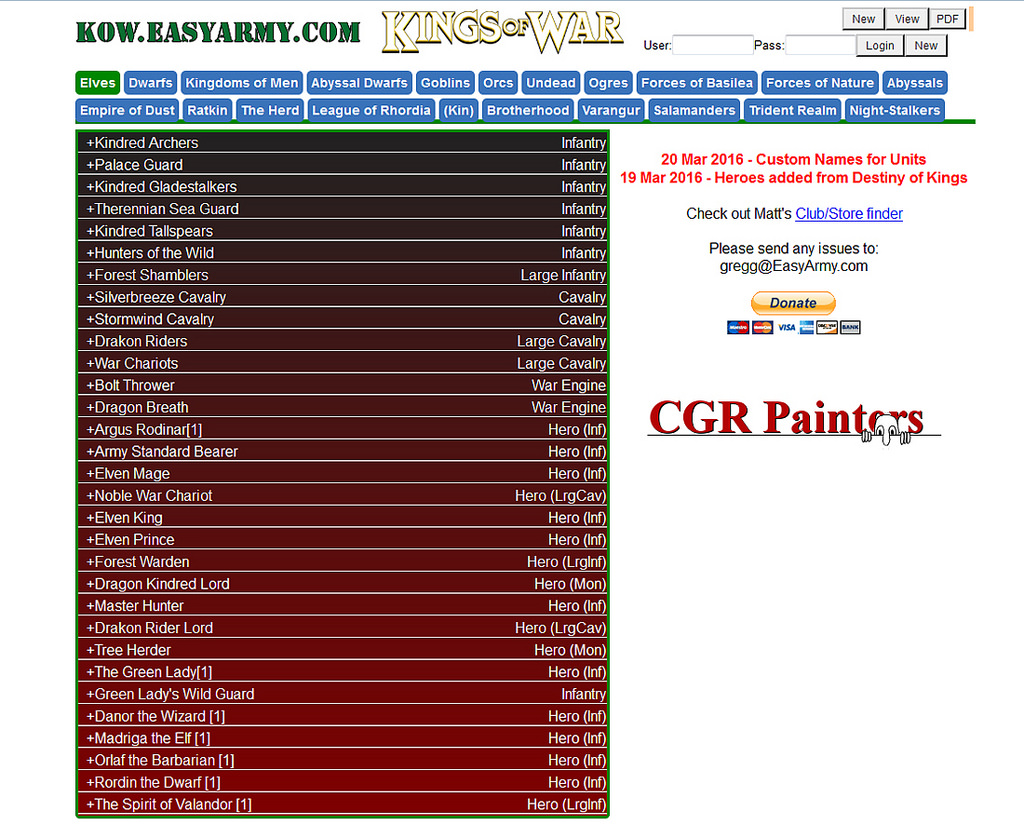Focus the User input field
Viewport: 1024px width, 838px height.
[712, 45]
